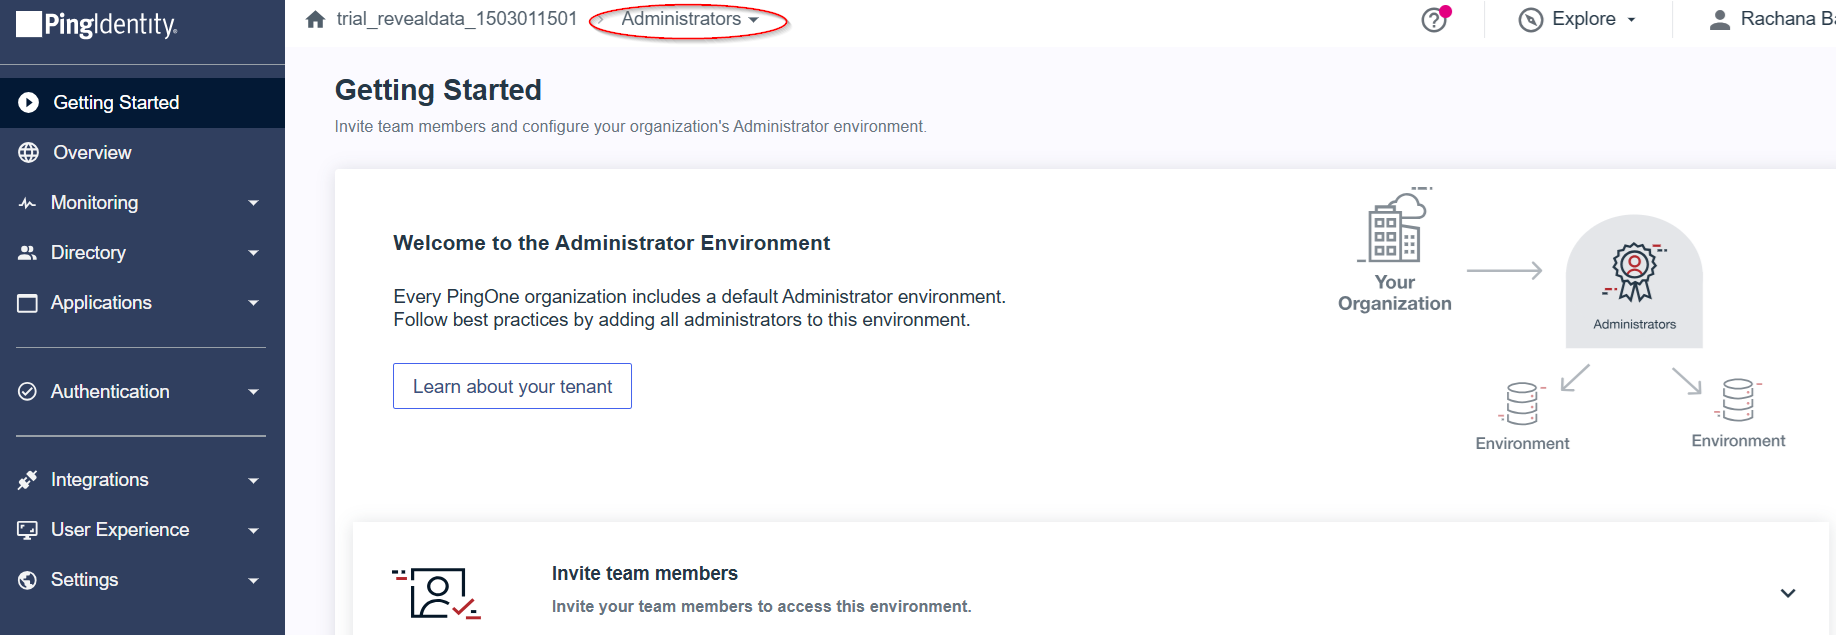Open the Explore dropdown menu

click(x=1577, y=19)
